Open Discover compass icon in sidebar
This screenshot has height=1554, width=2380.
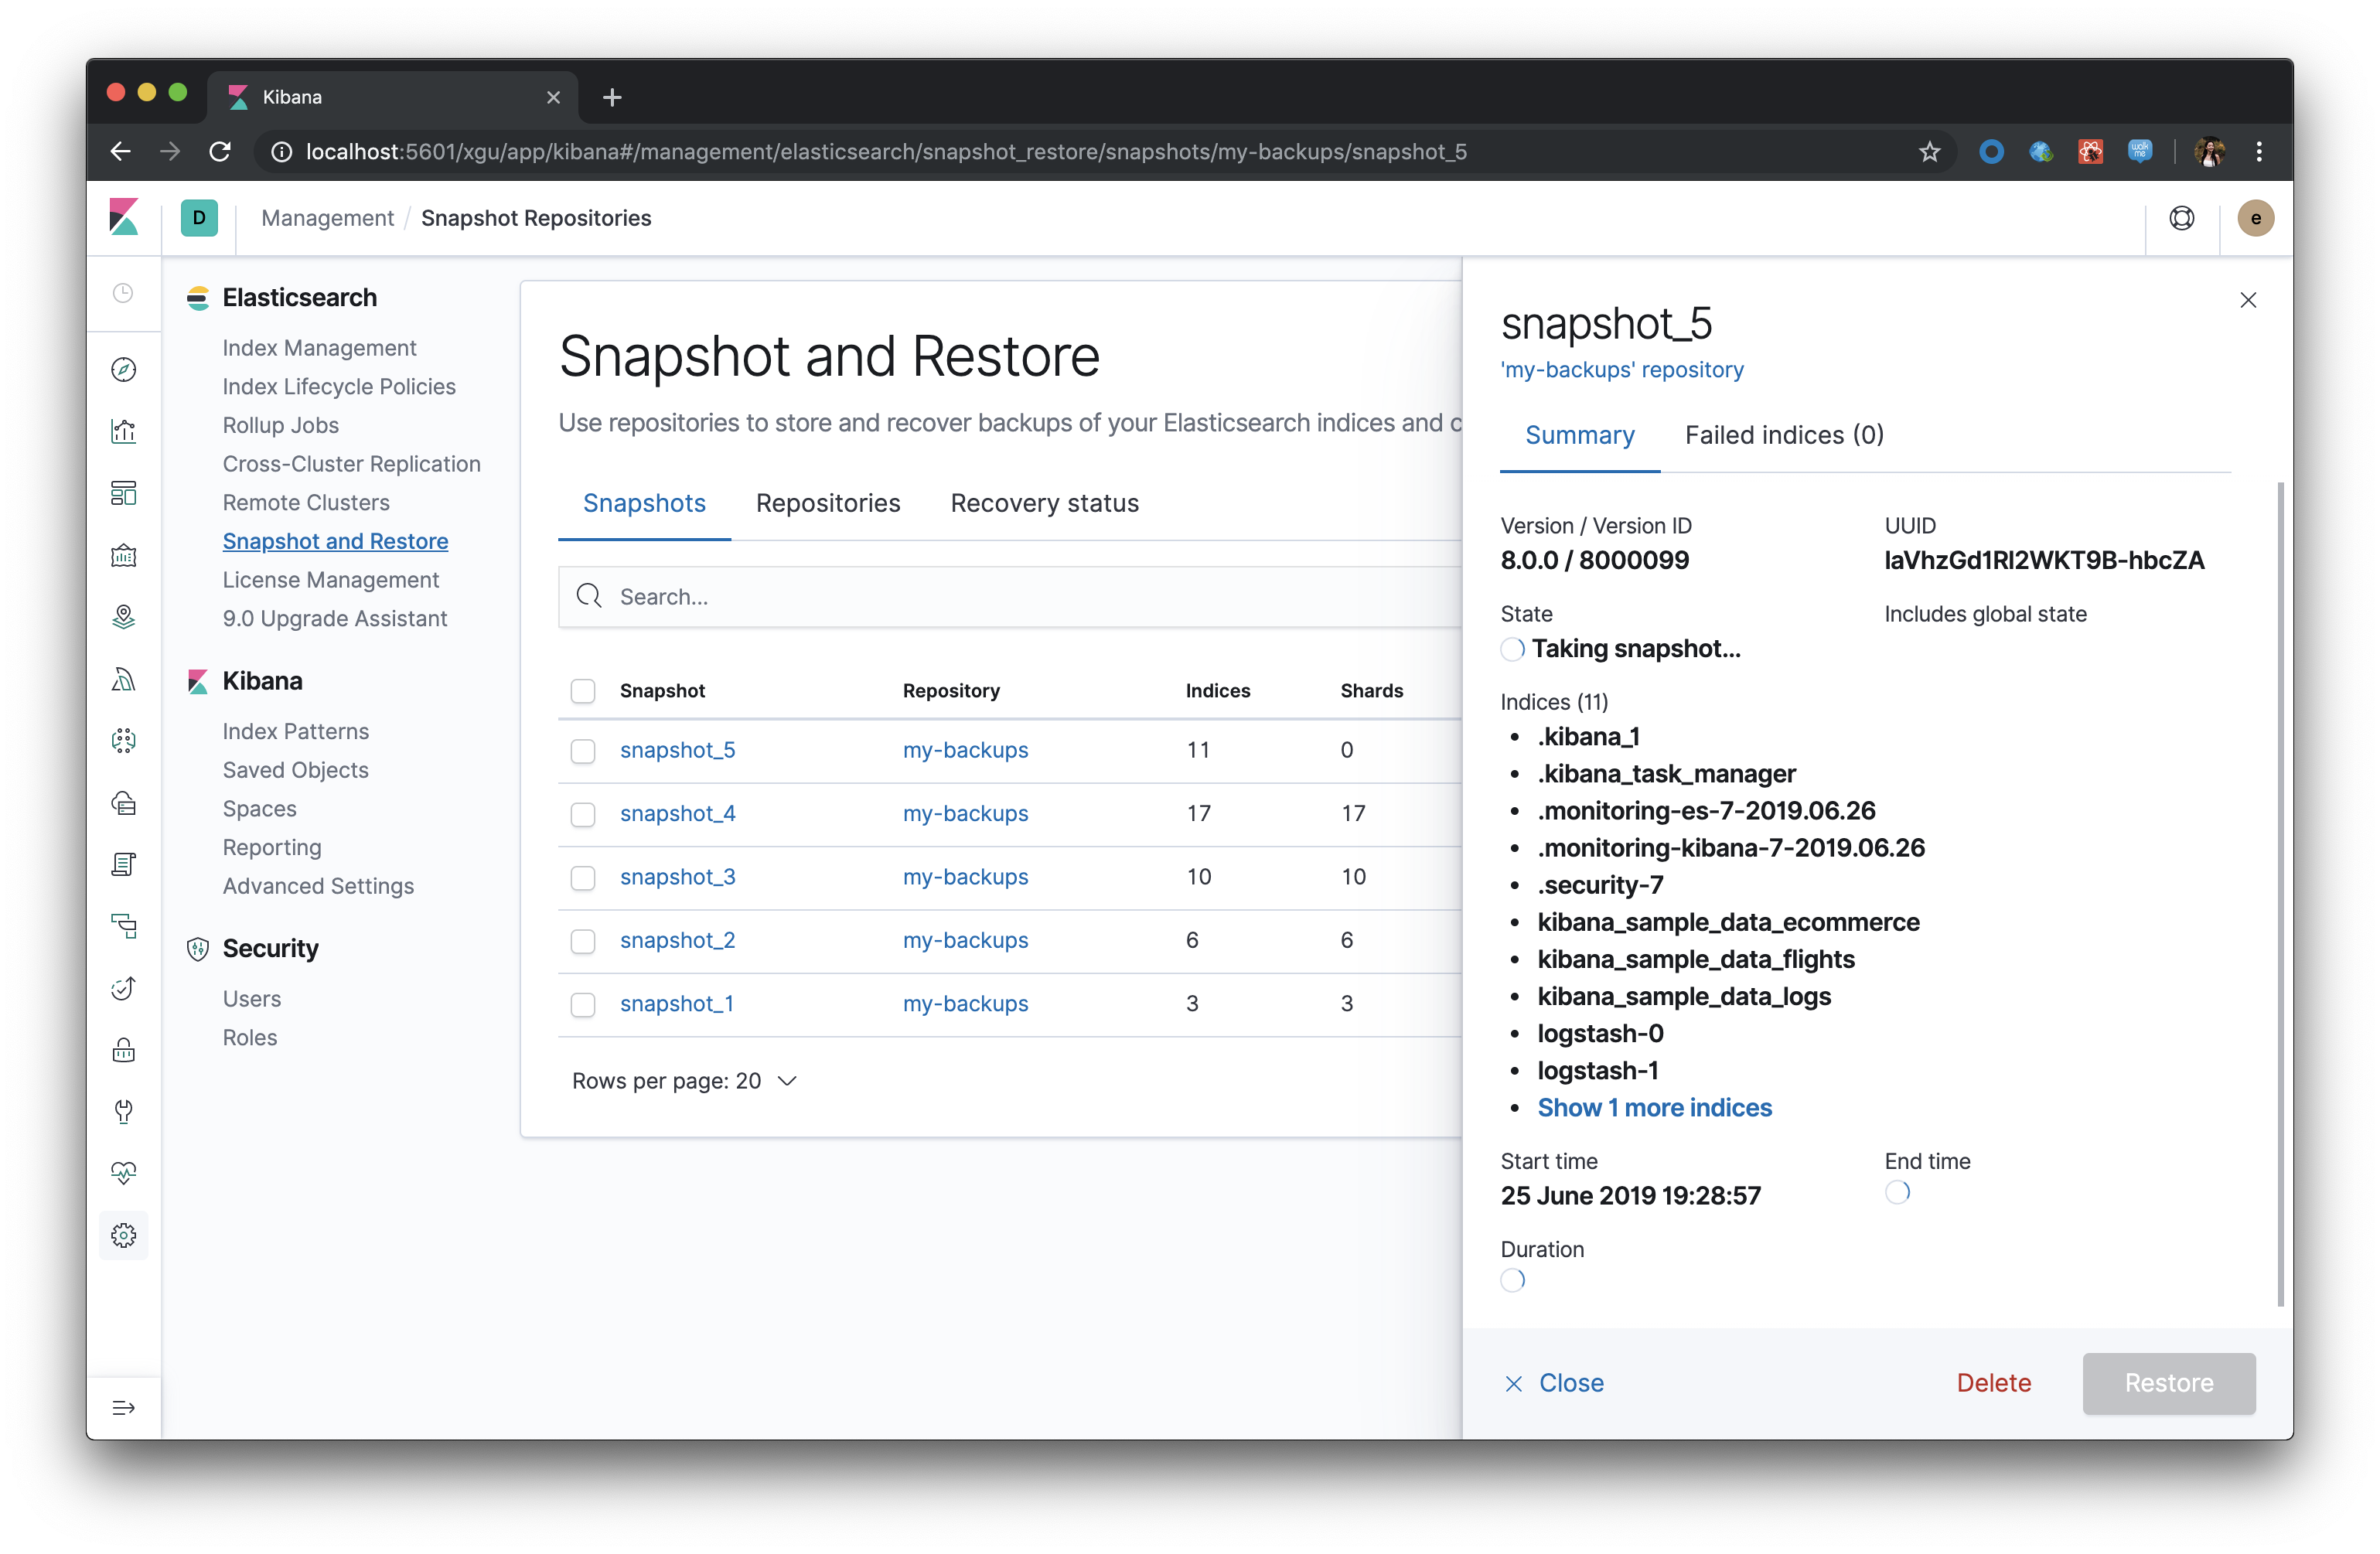point(123,370)
